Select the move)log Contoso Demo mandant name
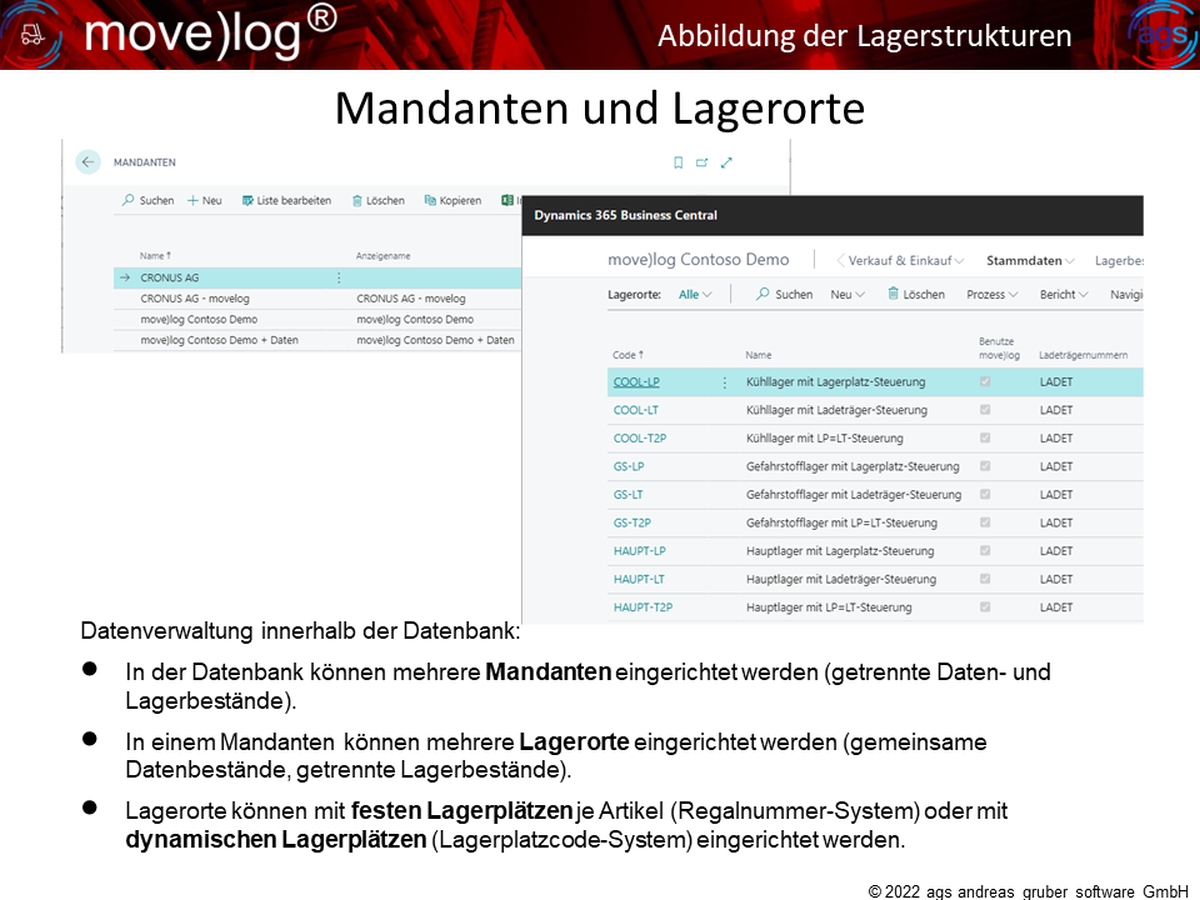 point(199,319)
